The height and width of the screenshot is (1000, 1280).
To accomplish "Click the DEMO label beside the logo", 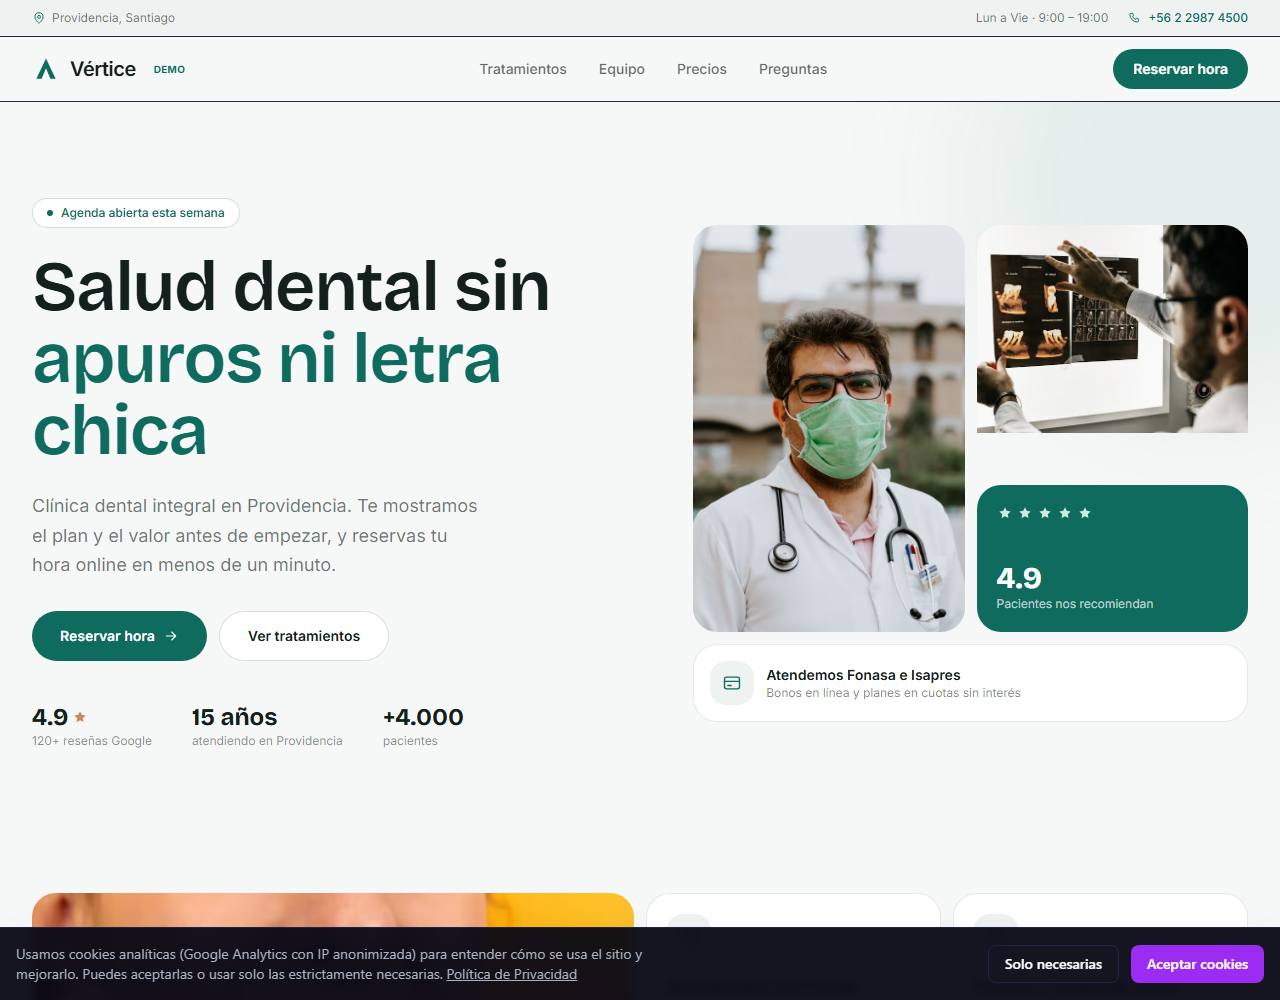I will coord(169,70).
